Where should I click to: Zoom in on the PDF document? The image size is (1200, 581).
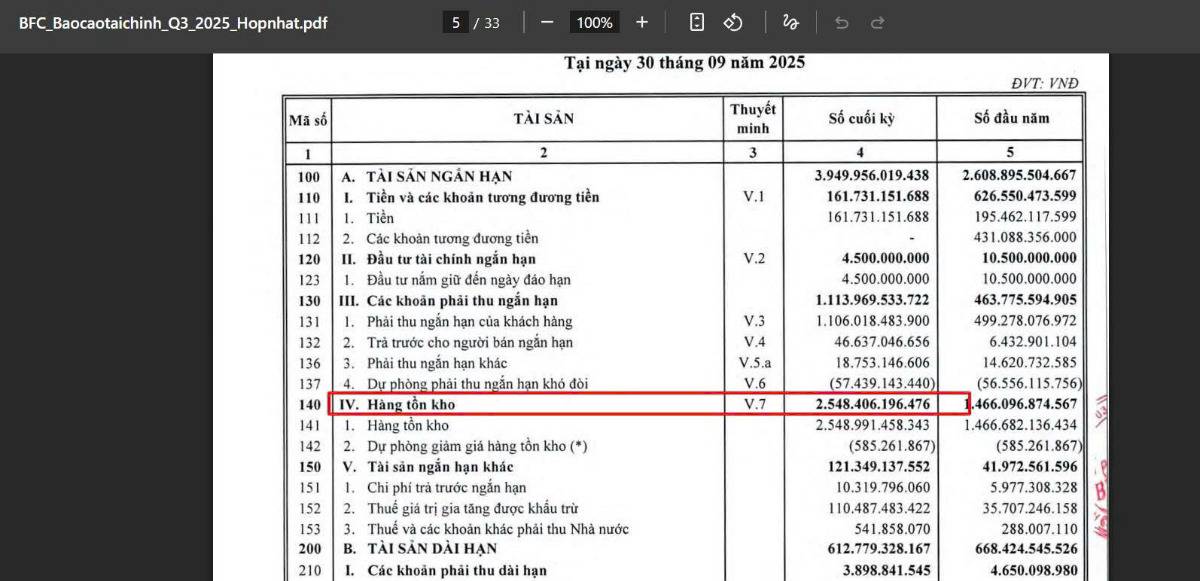point(641,22)
